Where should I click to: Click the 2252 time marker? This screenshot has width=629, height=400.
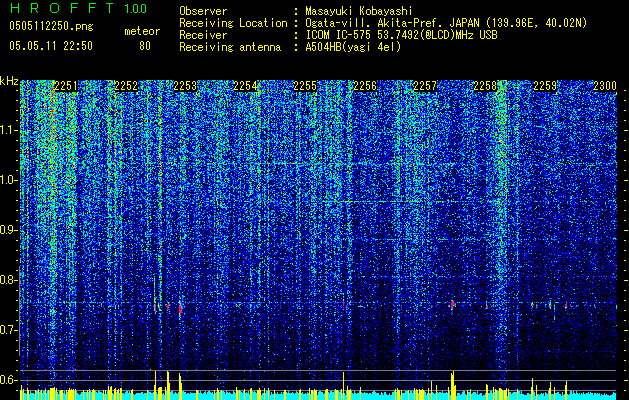coord(126,86)
